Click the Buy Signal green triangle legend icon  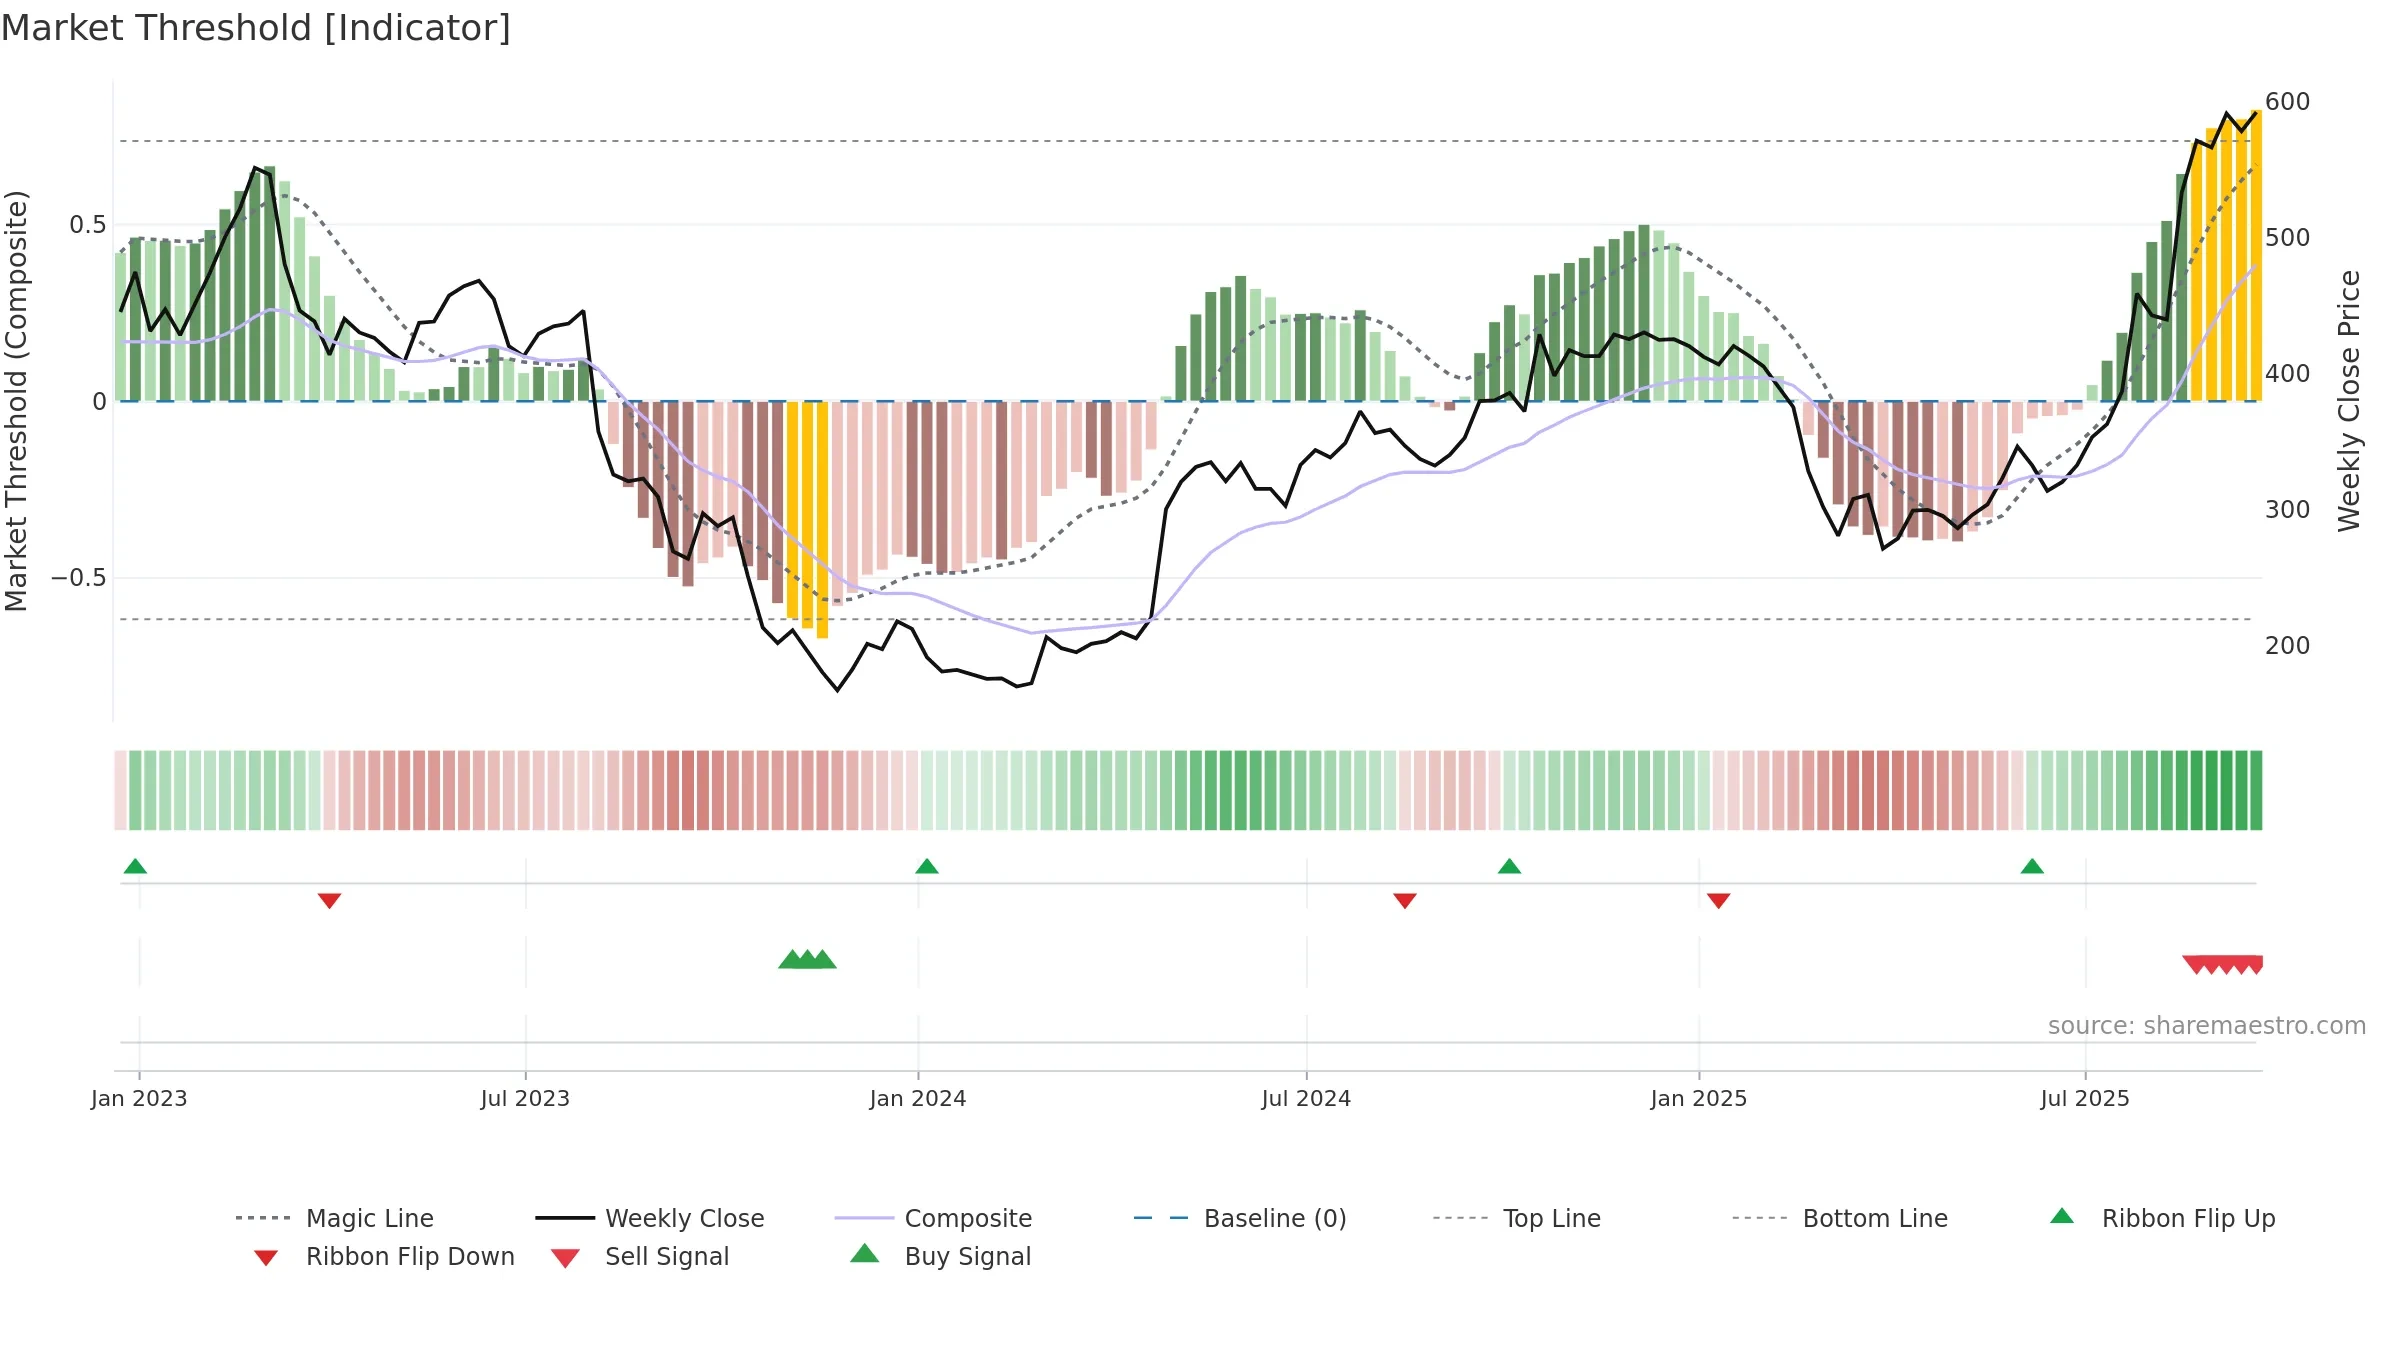coord(865,1253)
